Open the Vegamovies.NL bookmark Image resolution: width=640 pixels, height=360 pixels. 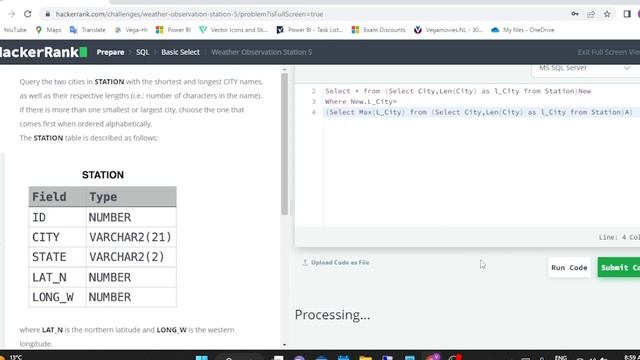click(448, 30)
